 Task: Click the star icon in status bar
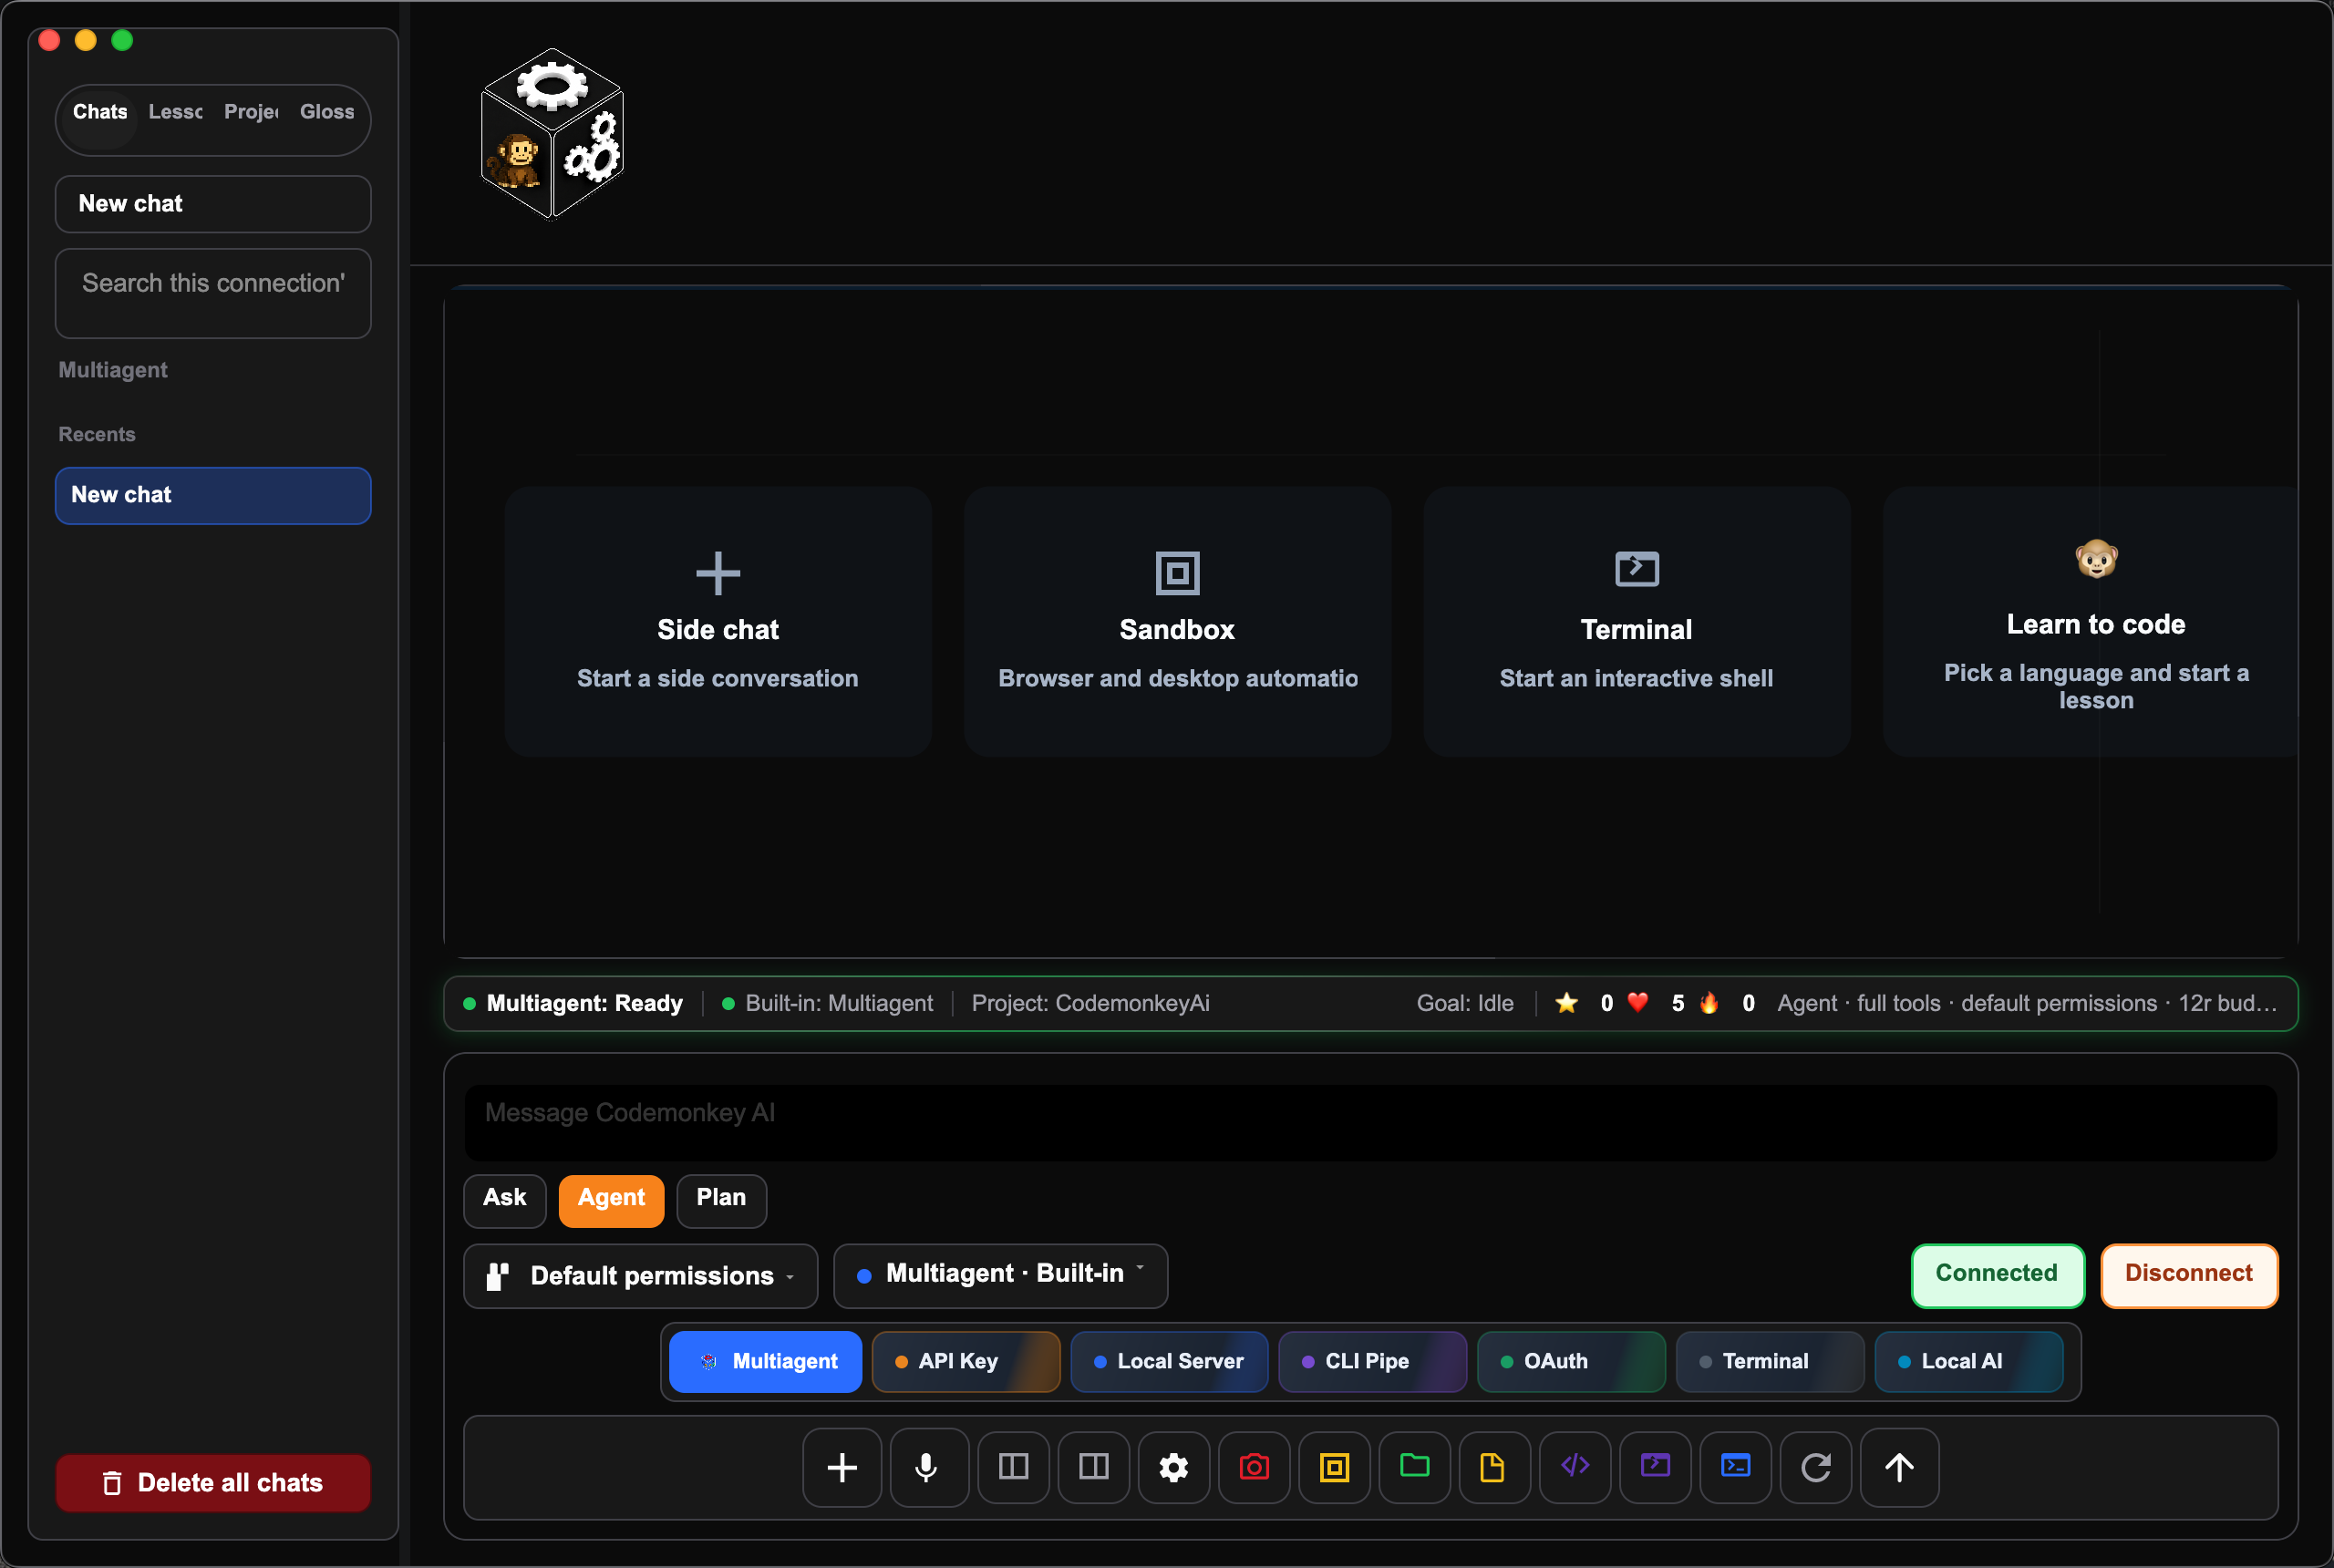point(1566,1003)
